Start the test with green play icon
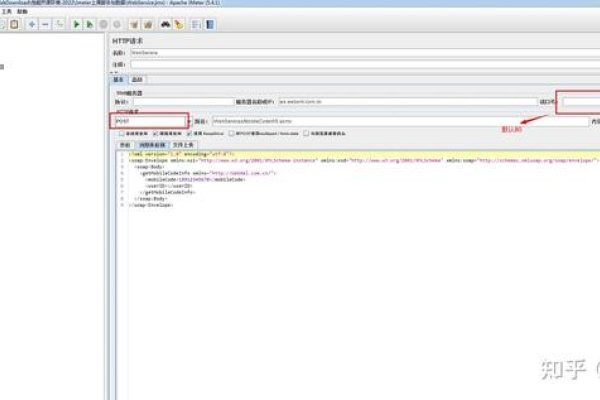Viewport: 600px width, 400px height. tap(76, 24)
